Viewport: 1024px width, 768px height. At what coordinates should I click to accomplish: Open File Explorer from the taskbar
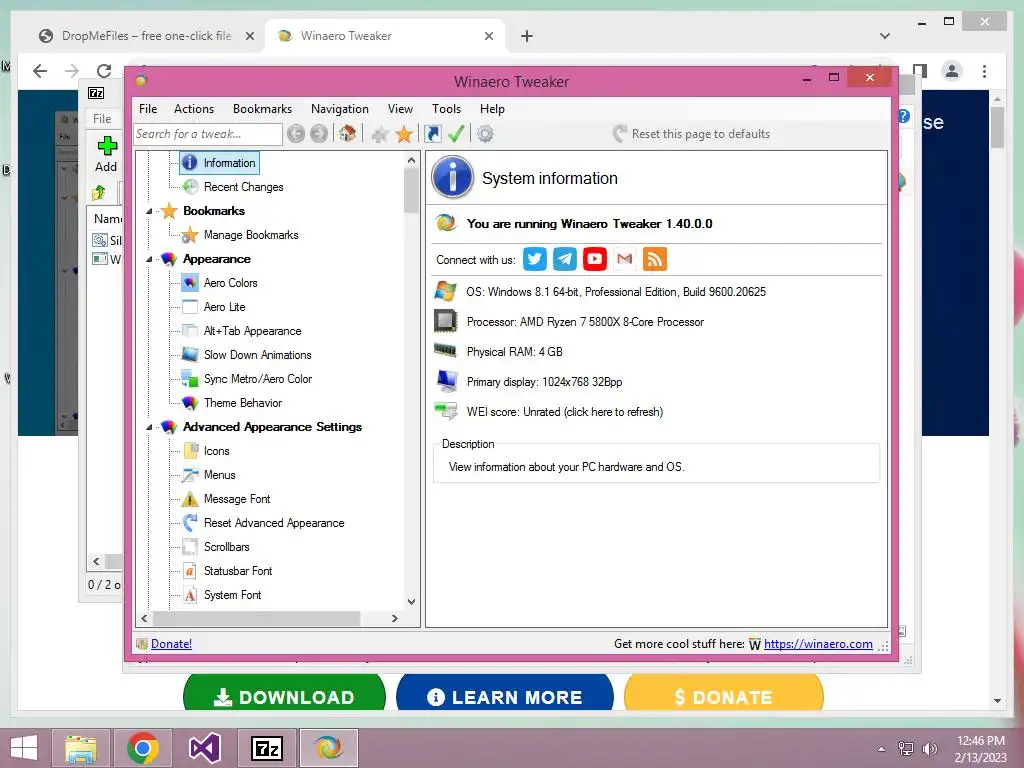click(x=80, y=748)
